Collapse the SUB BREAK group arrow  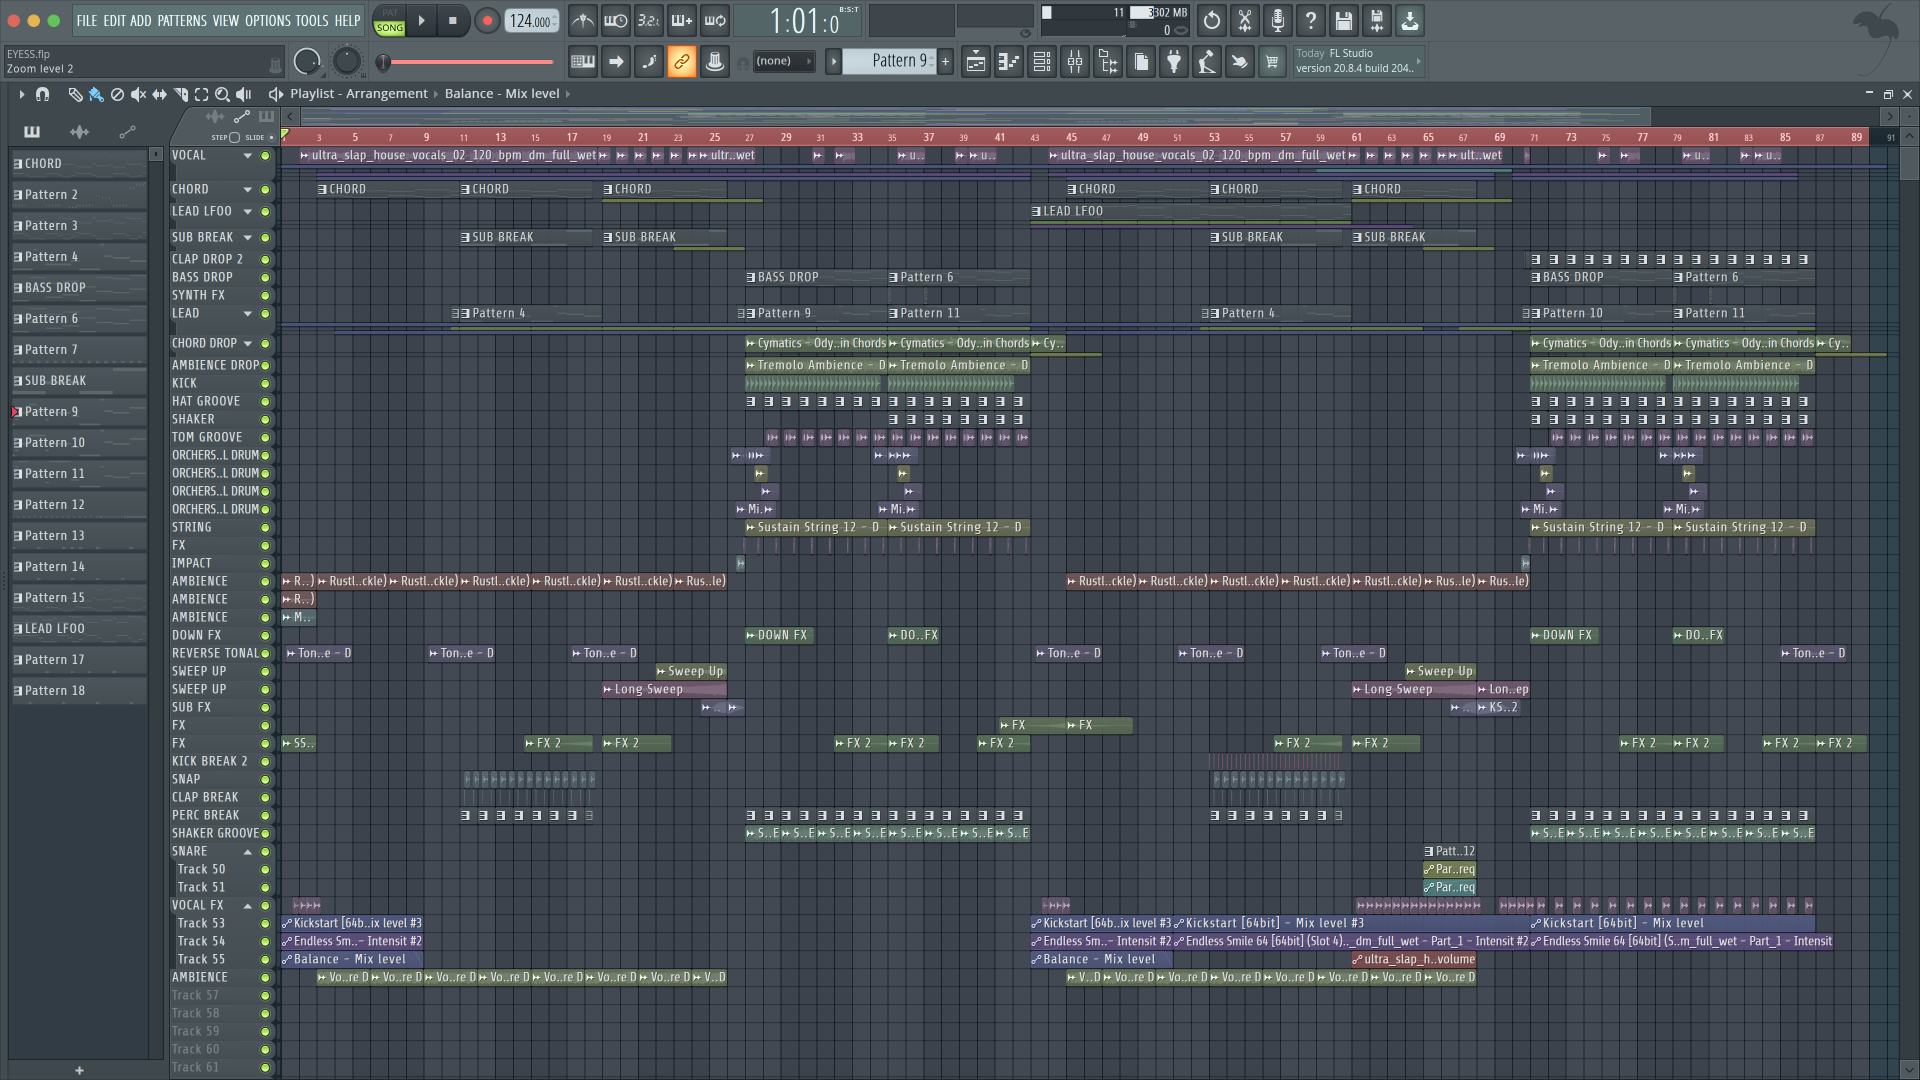pos(247,238)
